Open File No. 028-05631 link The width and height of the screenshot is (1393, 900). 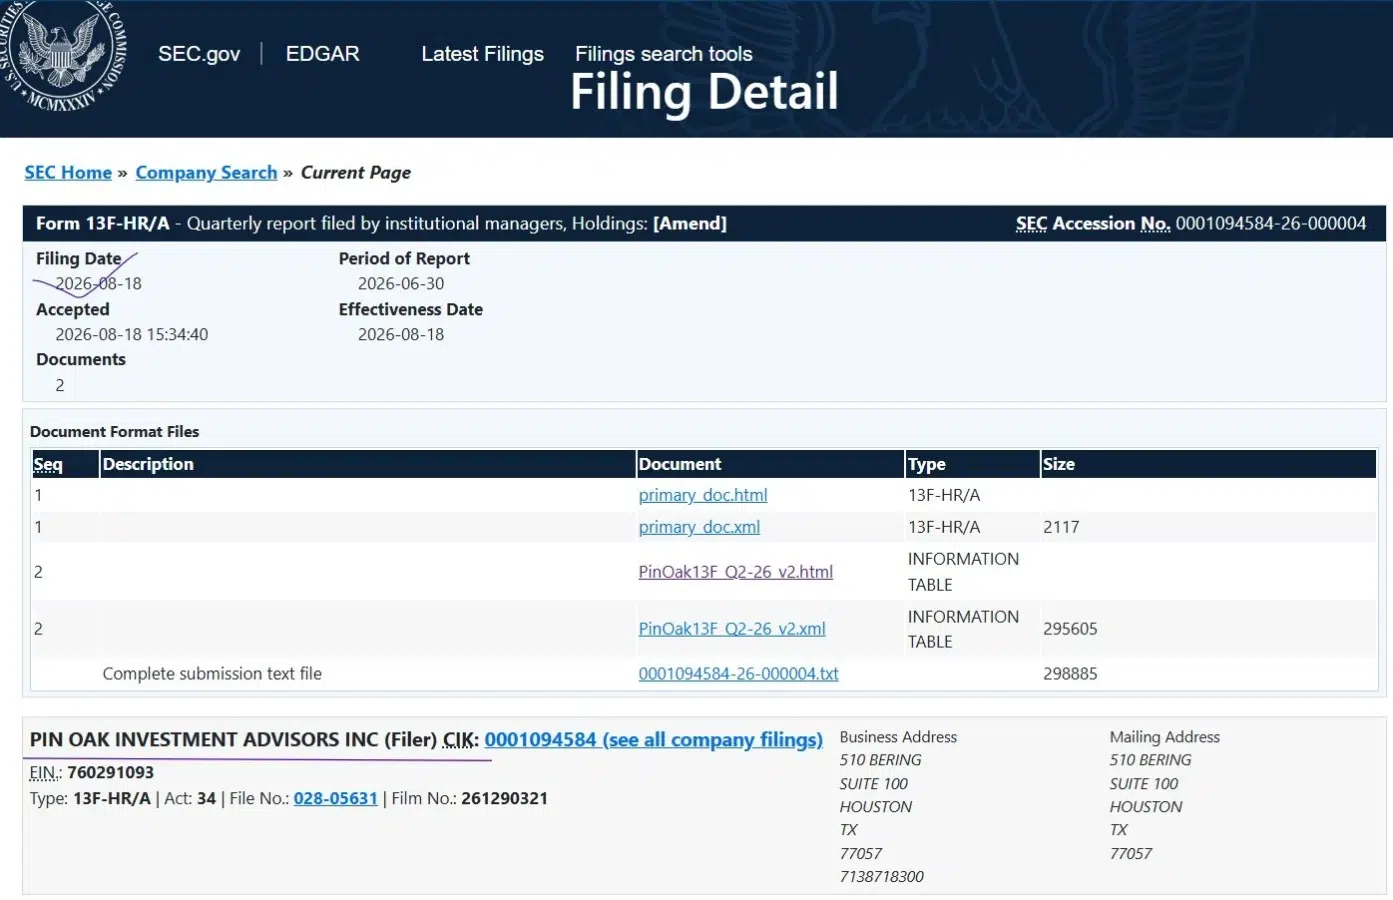pyautogui.click(x=335, y=798)
